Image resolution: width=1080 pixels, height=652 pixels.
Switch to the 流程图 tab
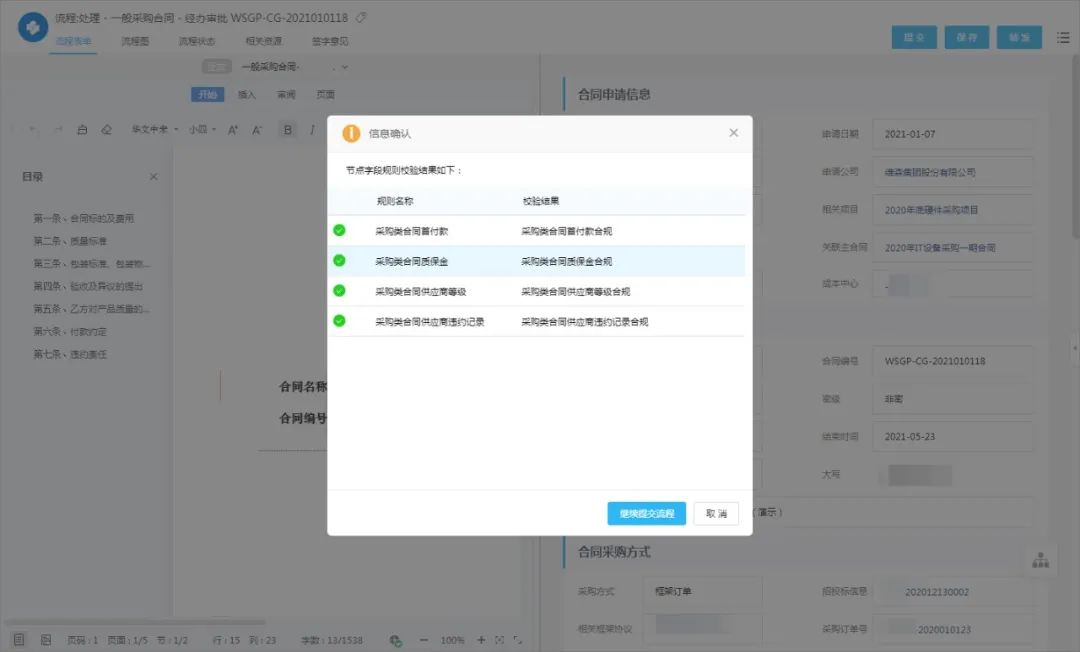click(x=135, y=41)
